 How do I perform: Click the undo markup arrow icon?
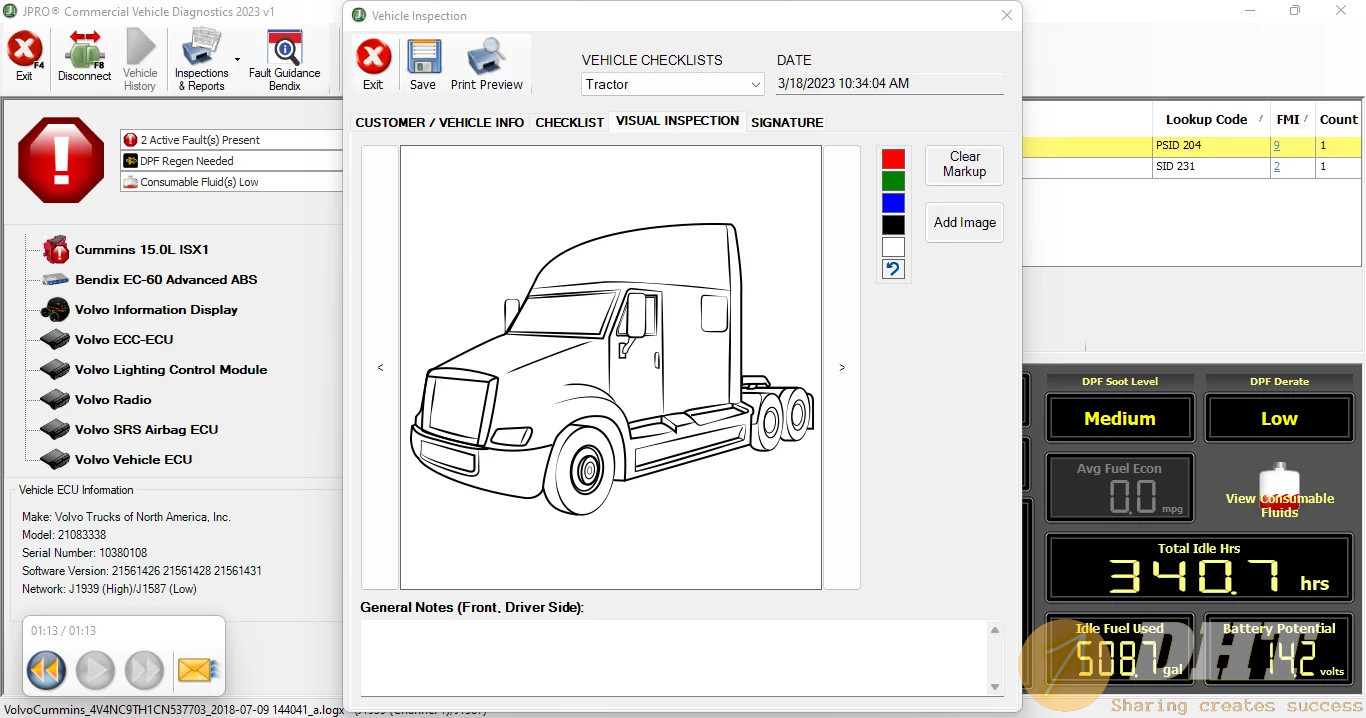pyautogui.click(x=893, y=269)
